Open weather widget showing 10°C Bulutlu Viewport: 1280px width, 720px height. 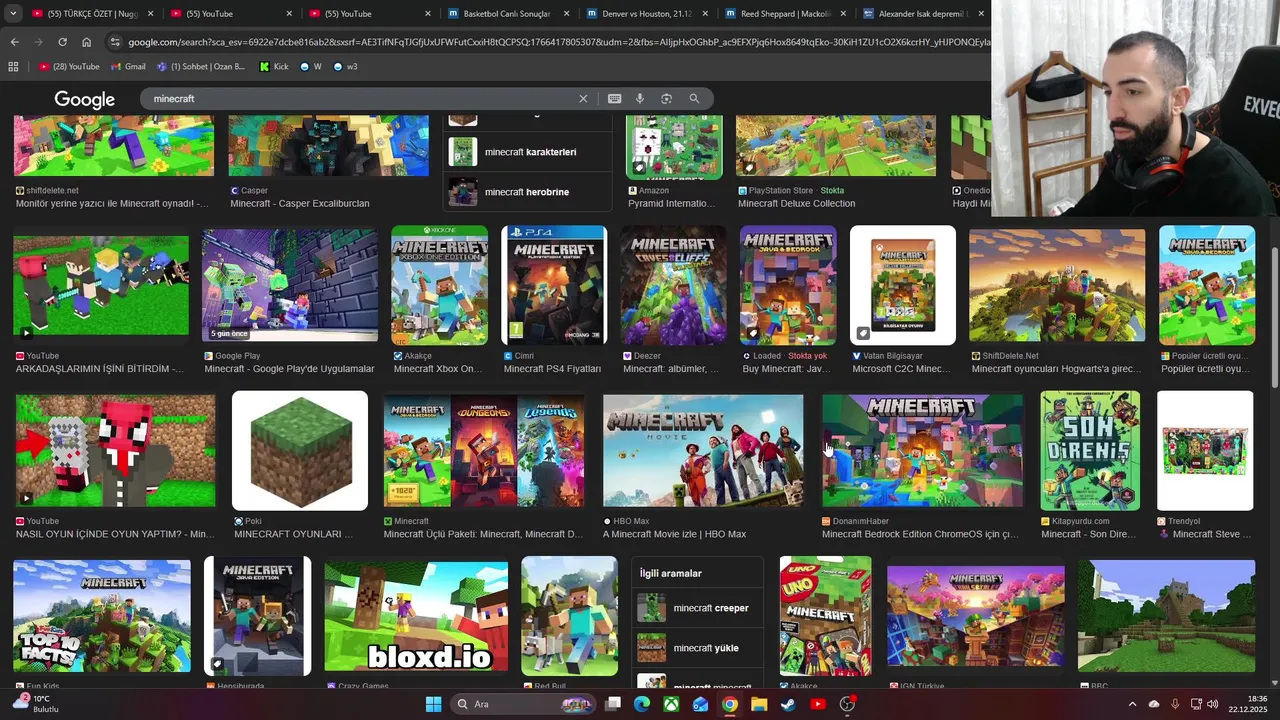[x=36, y=704]
